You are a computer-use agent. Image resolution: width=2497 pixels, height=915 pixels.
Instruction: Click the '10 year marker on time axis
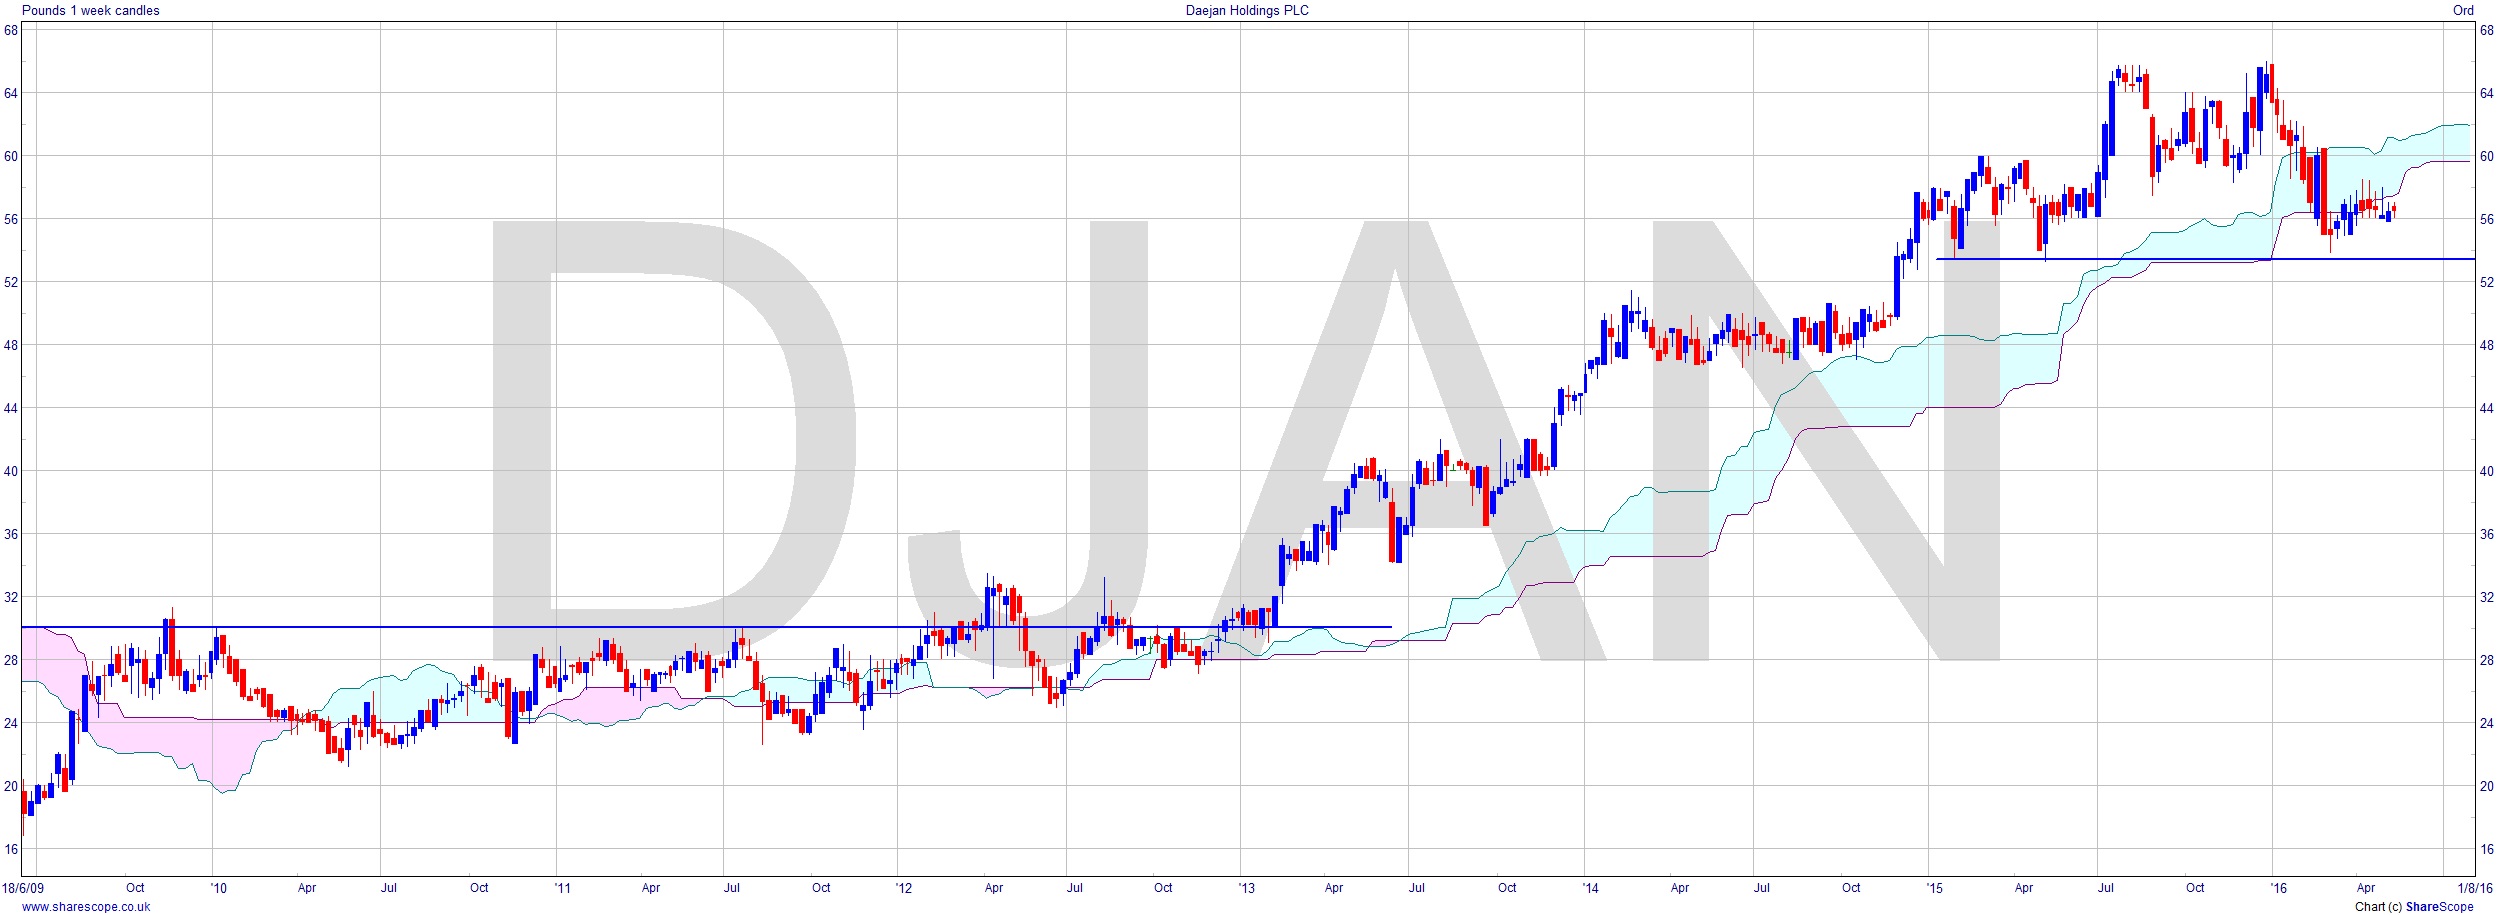[218, 888]
